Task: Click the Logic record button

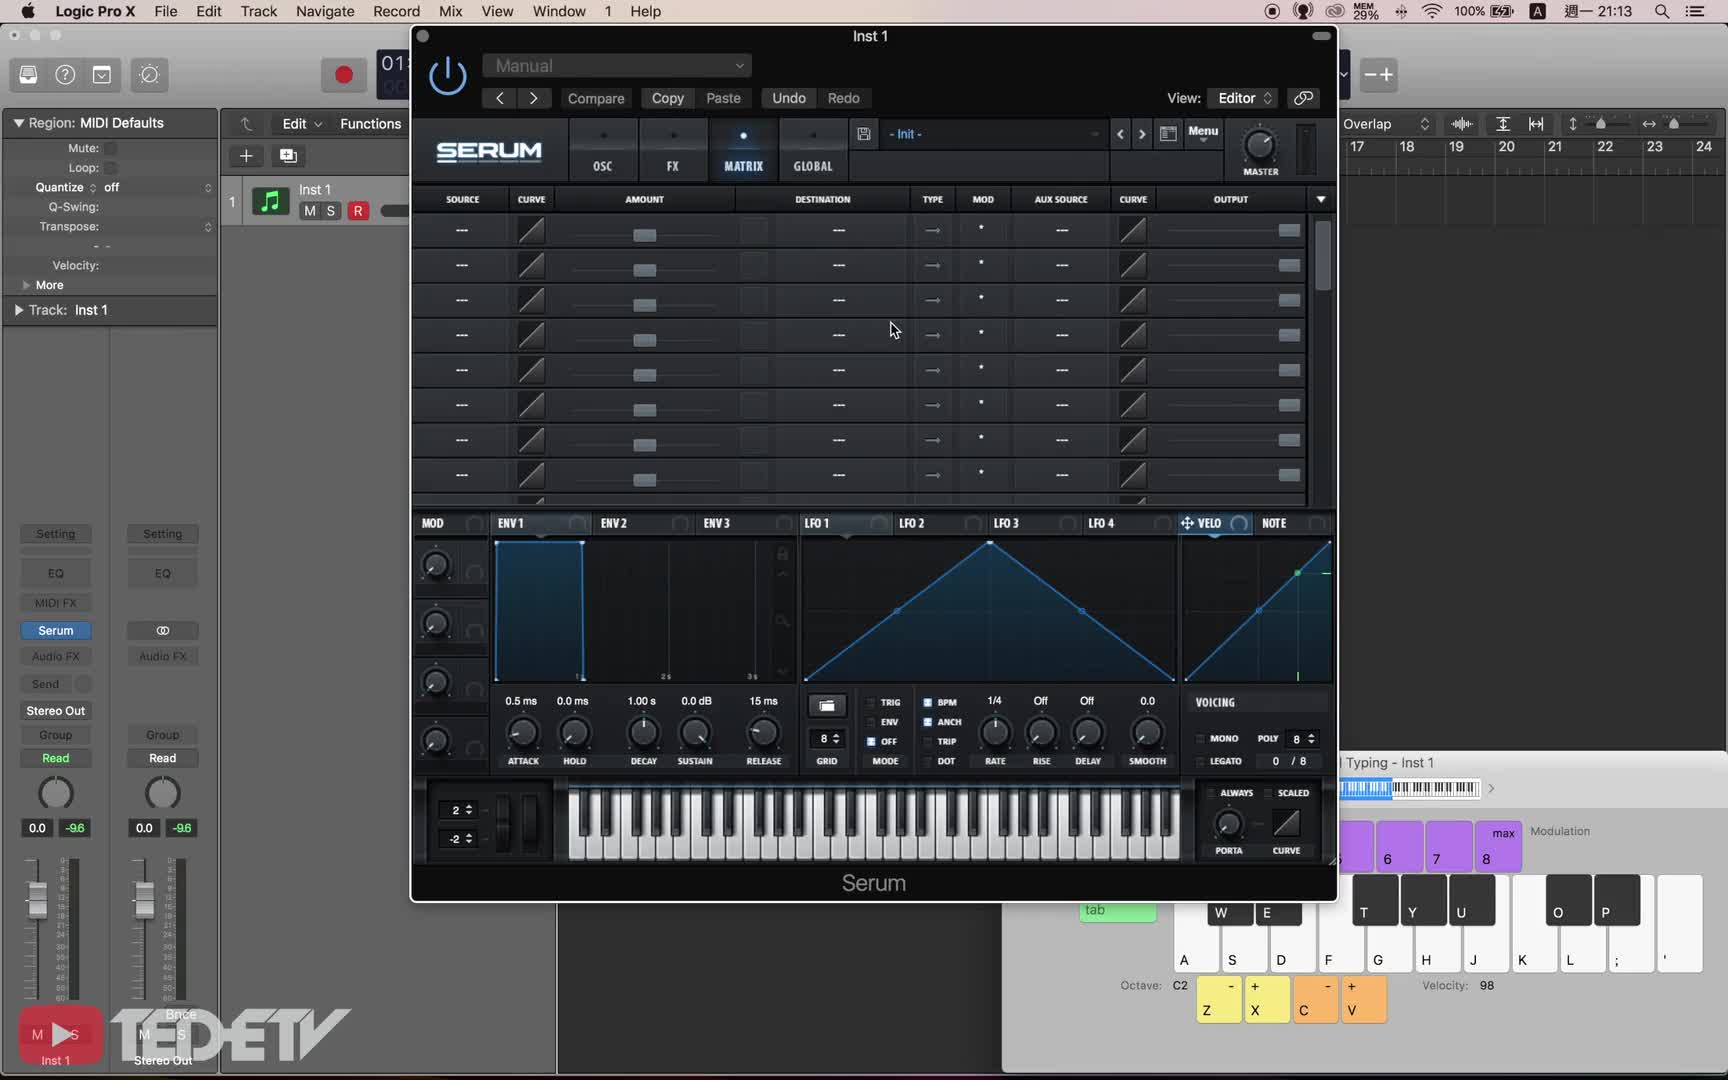Action: pos(343,75)
